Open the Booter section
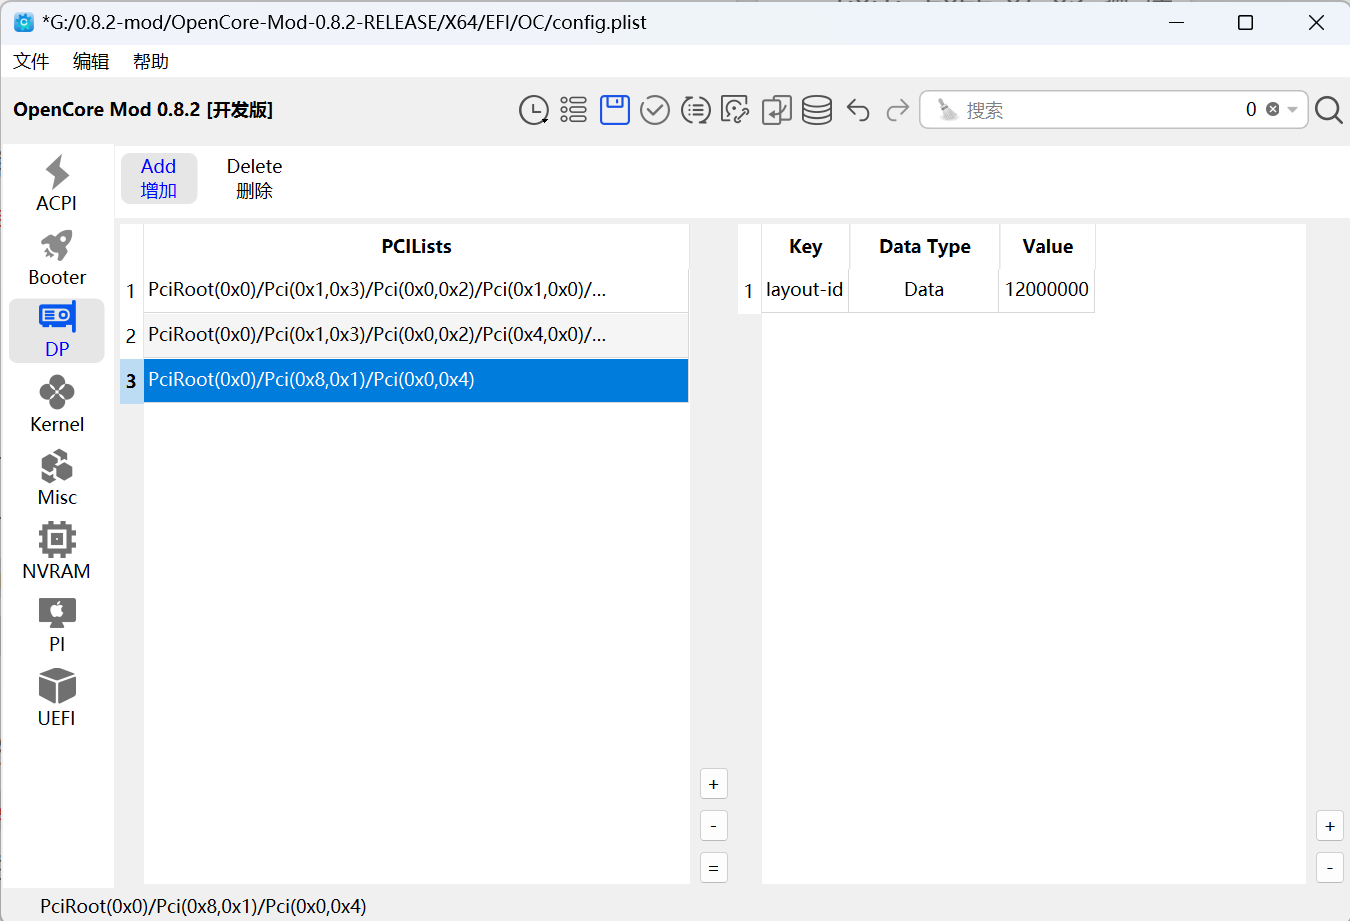The image size is (1350, 921). [57, 258]
